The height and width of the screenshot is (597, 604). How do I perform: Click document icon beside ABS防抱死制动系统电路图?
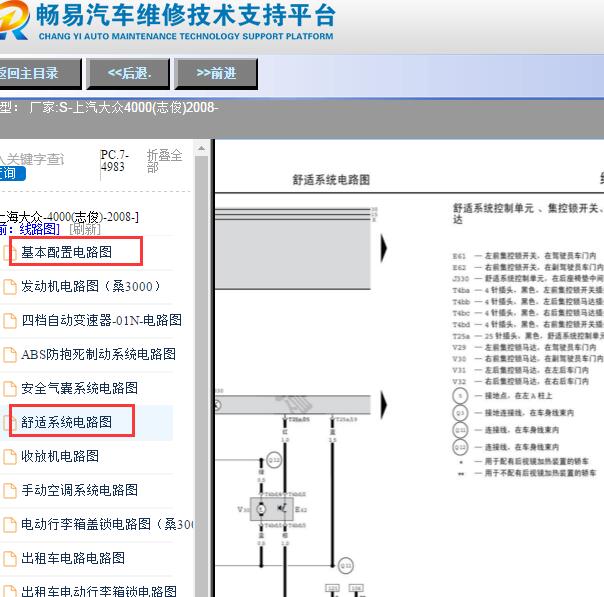10,354
